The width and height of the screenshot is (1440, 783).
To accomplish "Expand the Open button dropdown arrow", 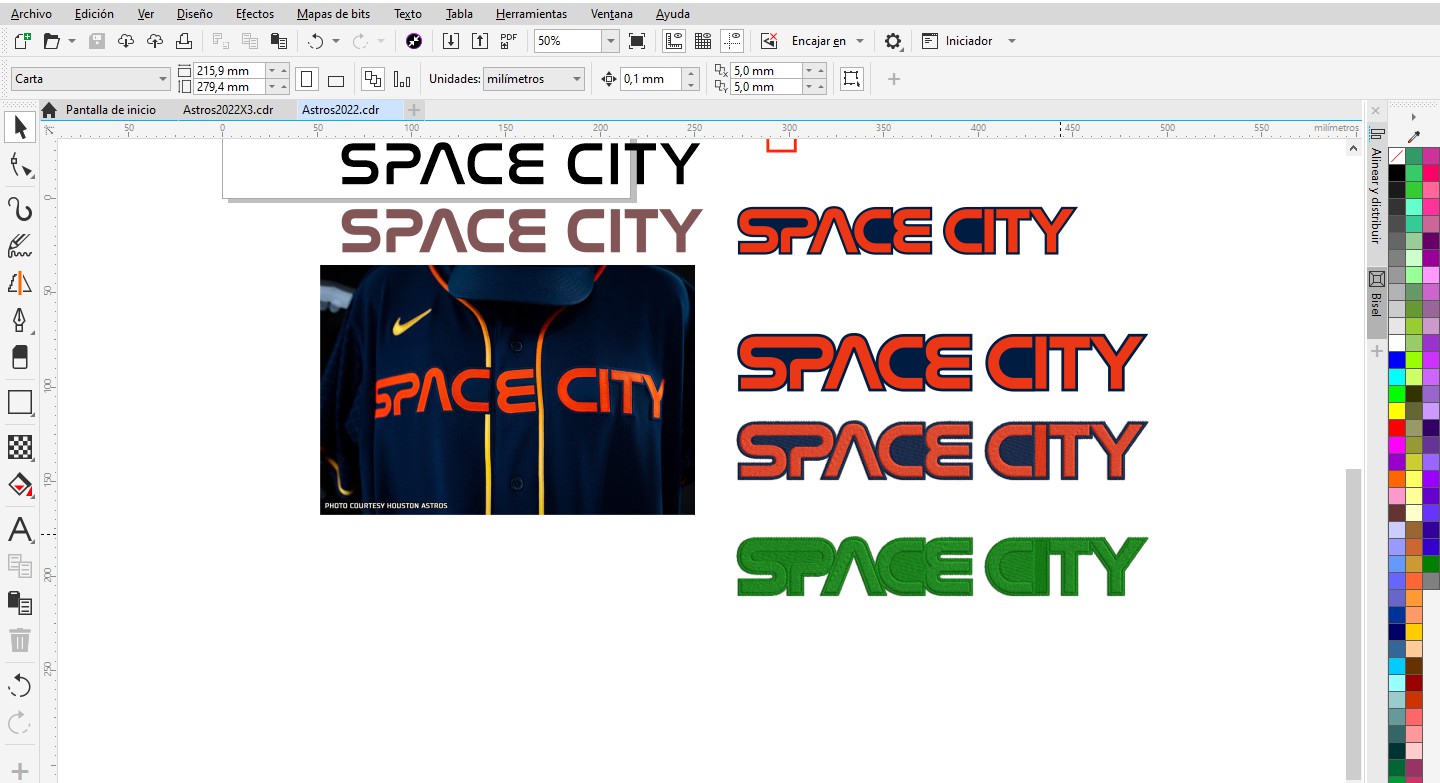I will 72,41.
